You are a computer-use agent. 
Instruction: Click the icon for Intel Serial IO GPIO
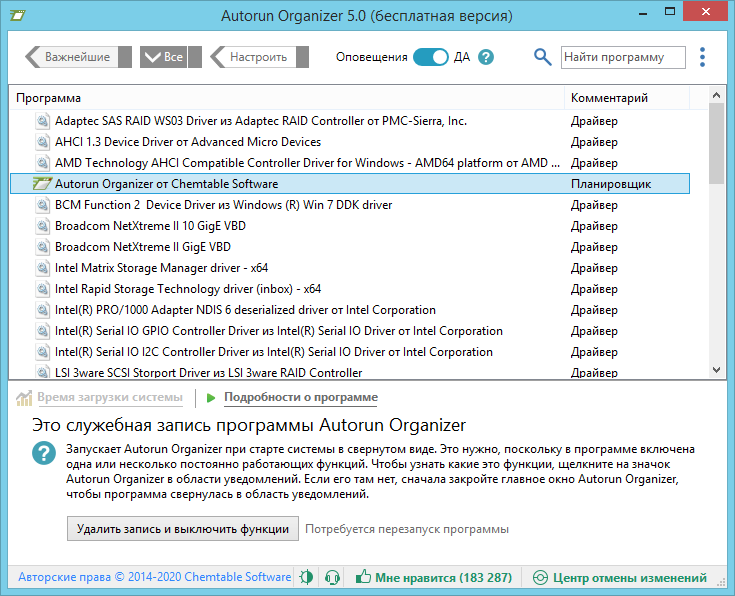coord(43,331)
